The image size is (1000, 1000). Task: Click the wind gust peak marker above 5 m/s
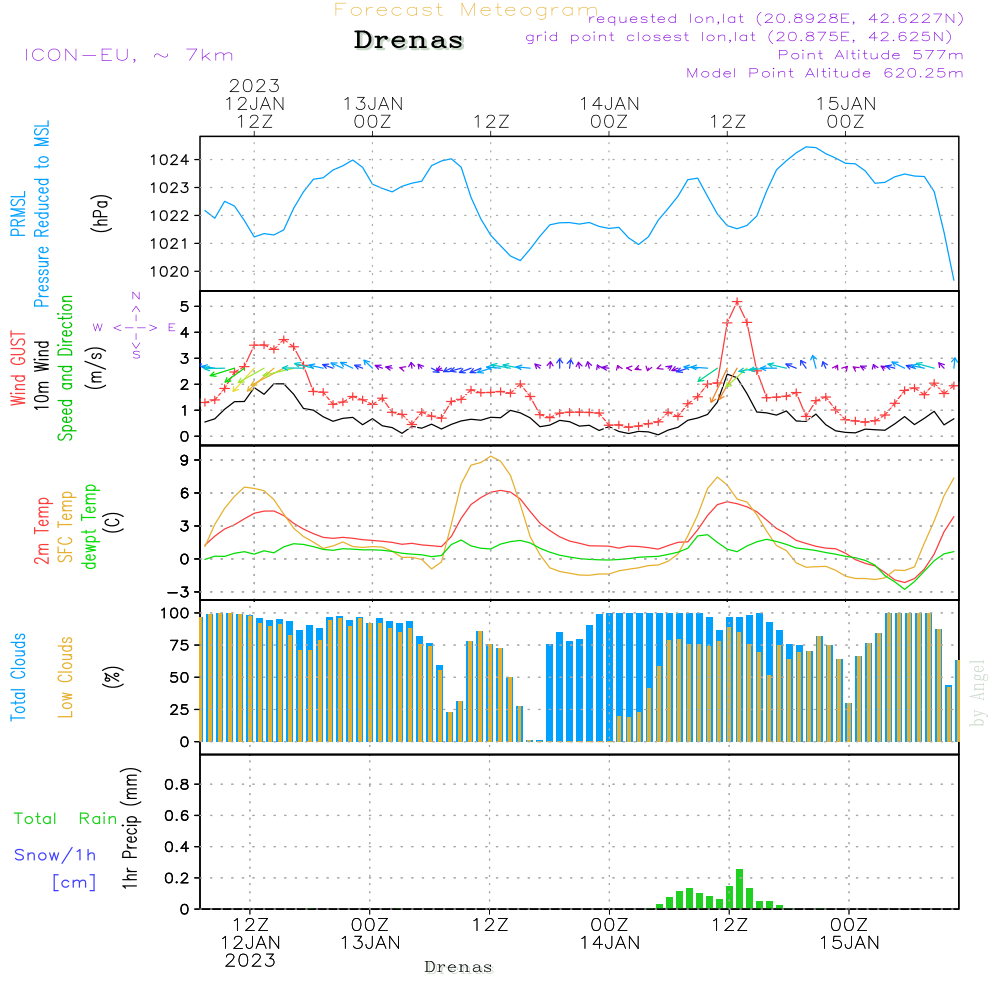tap(737, 302)
